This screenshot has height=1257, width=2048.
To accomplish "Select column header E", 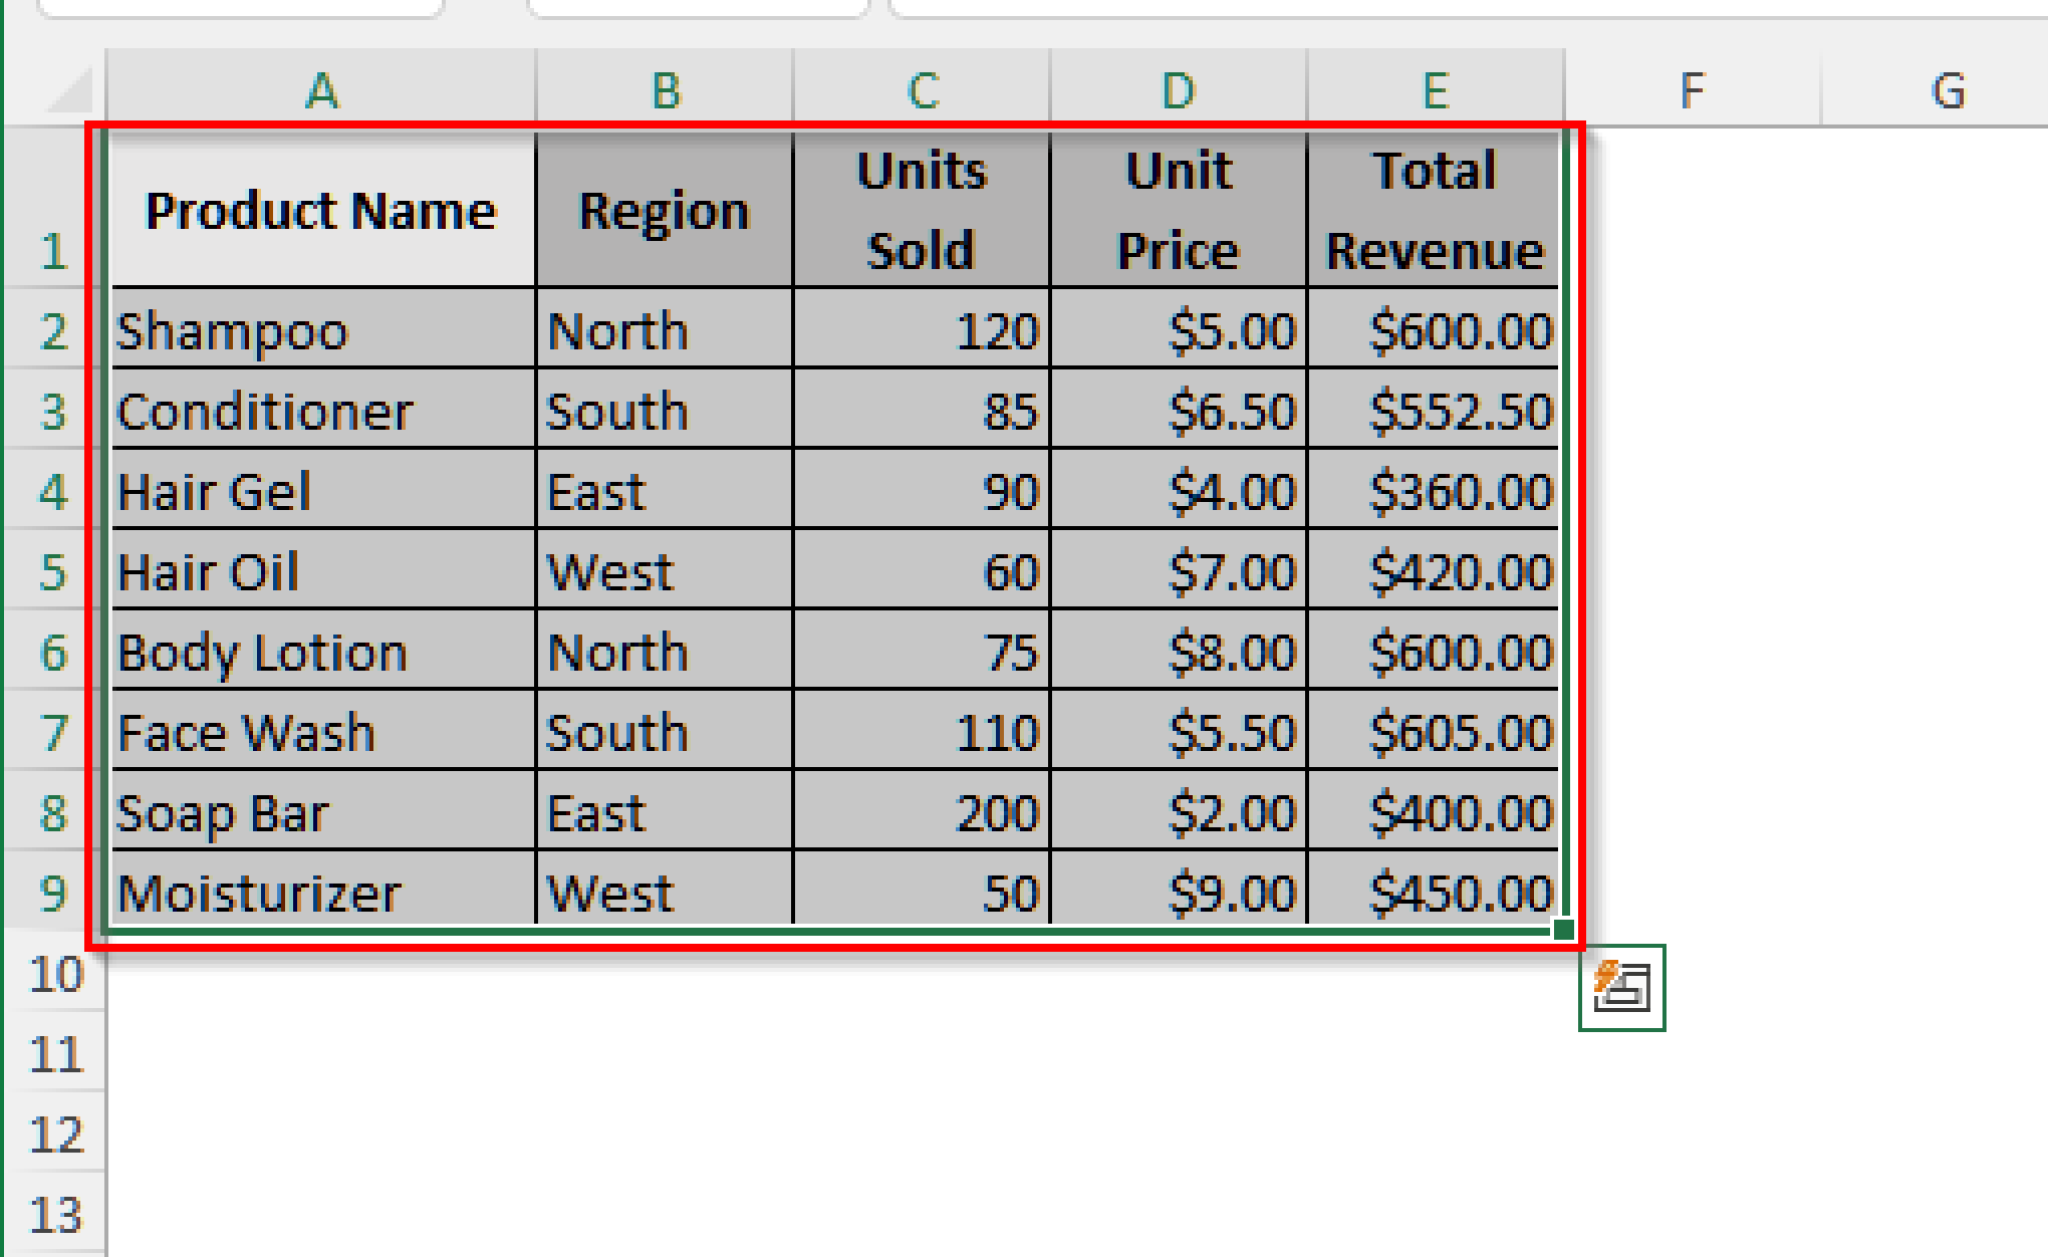I will click(x=1437, y=90).
